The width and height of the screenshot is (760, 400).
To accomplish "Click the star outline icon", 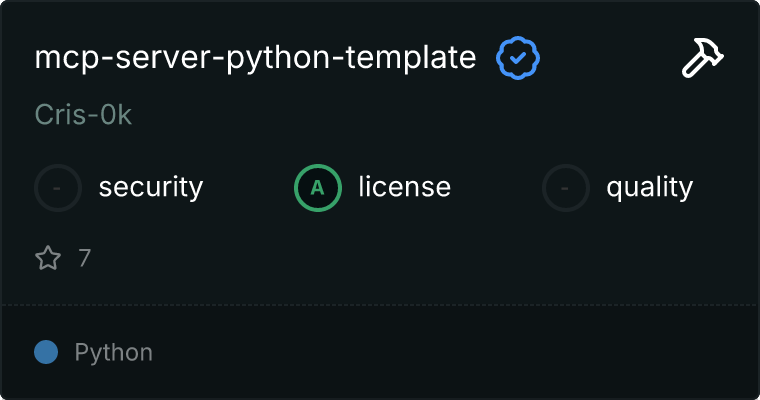I will [48, 259].
